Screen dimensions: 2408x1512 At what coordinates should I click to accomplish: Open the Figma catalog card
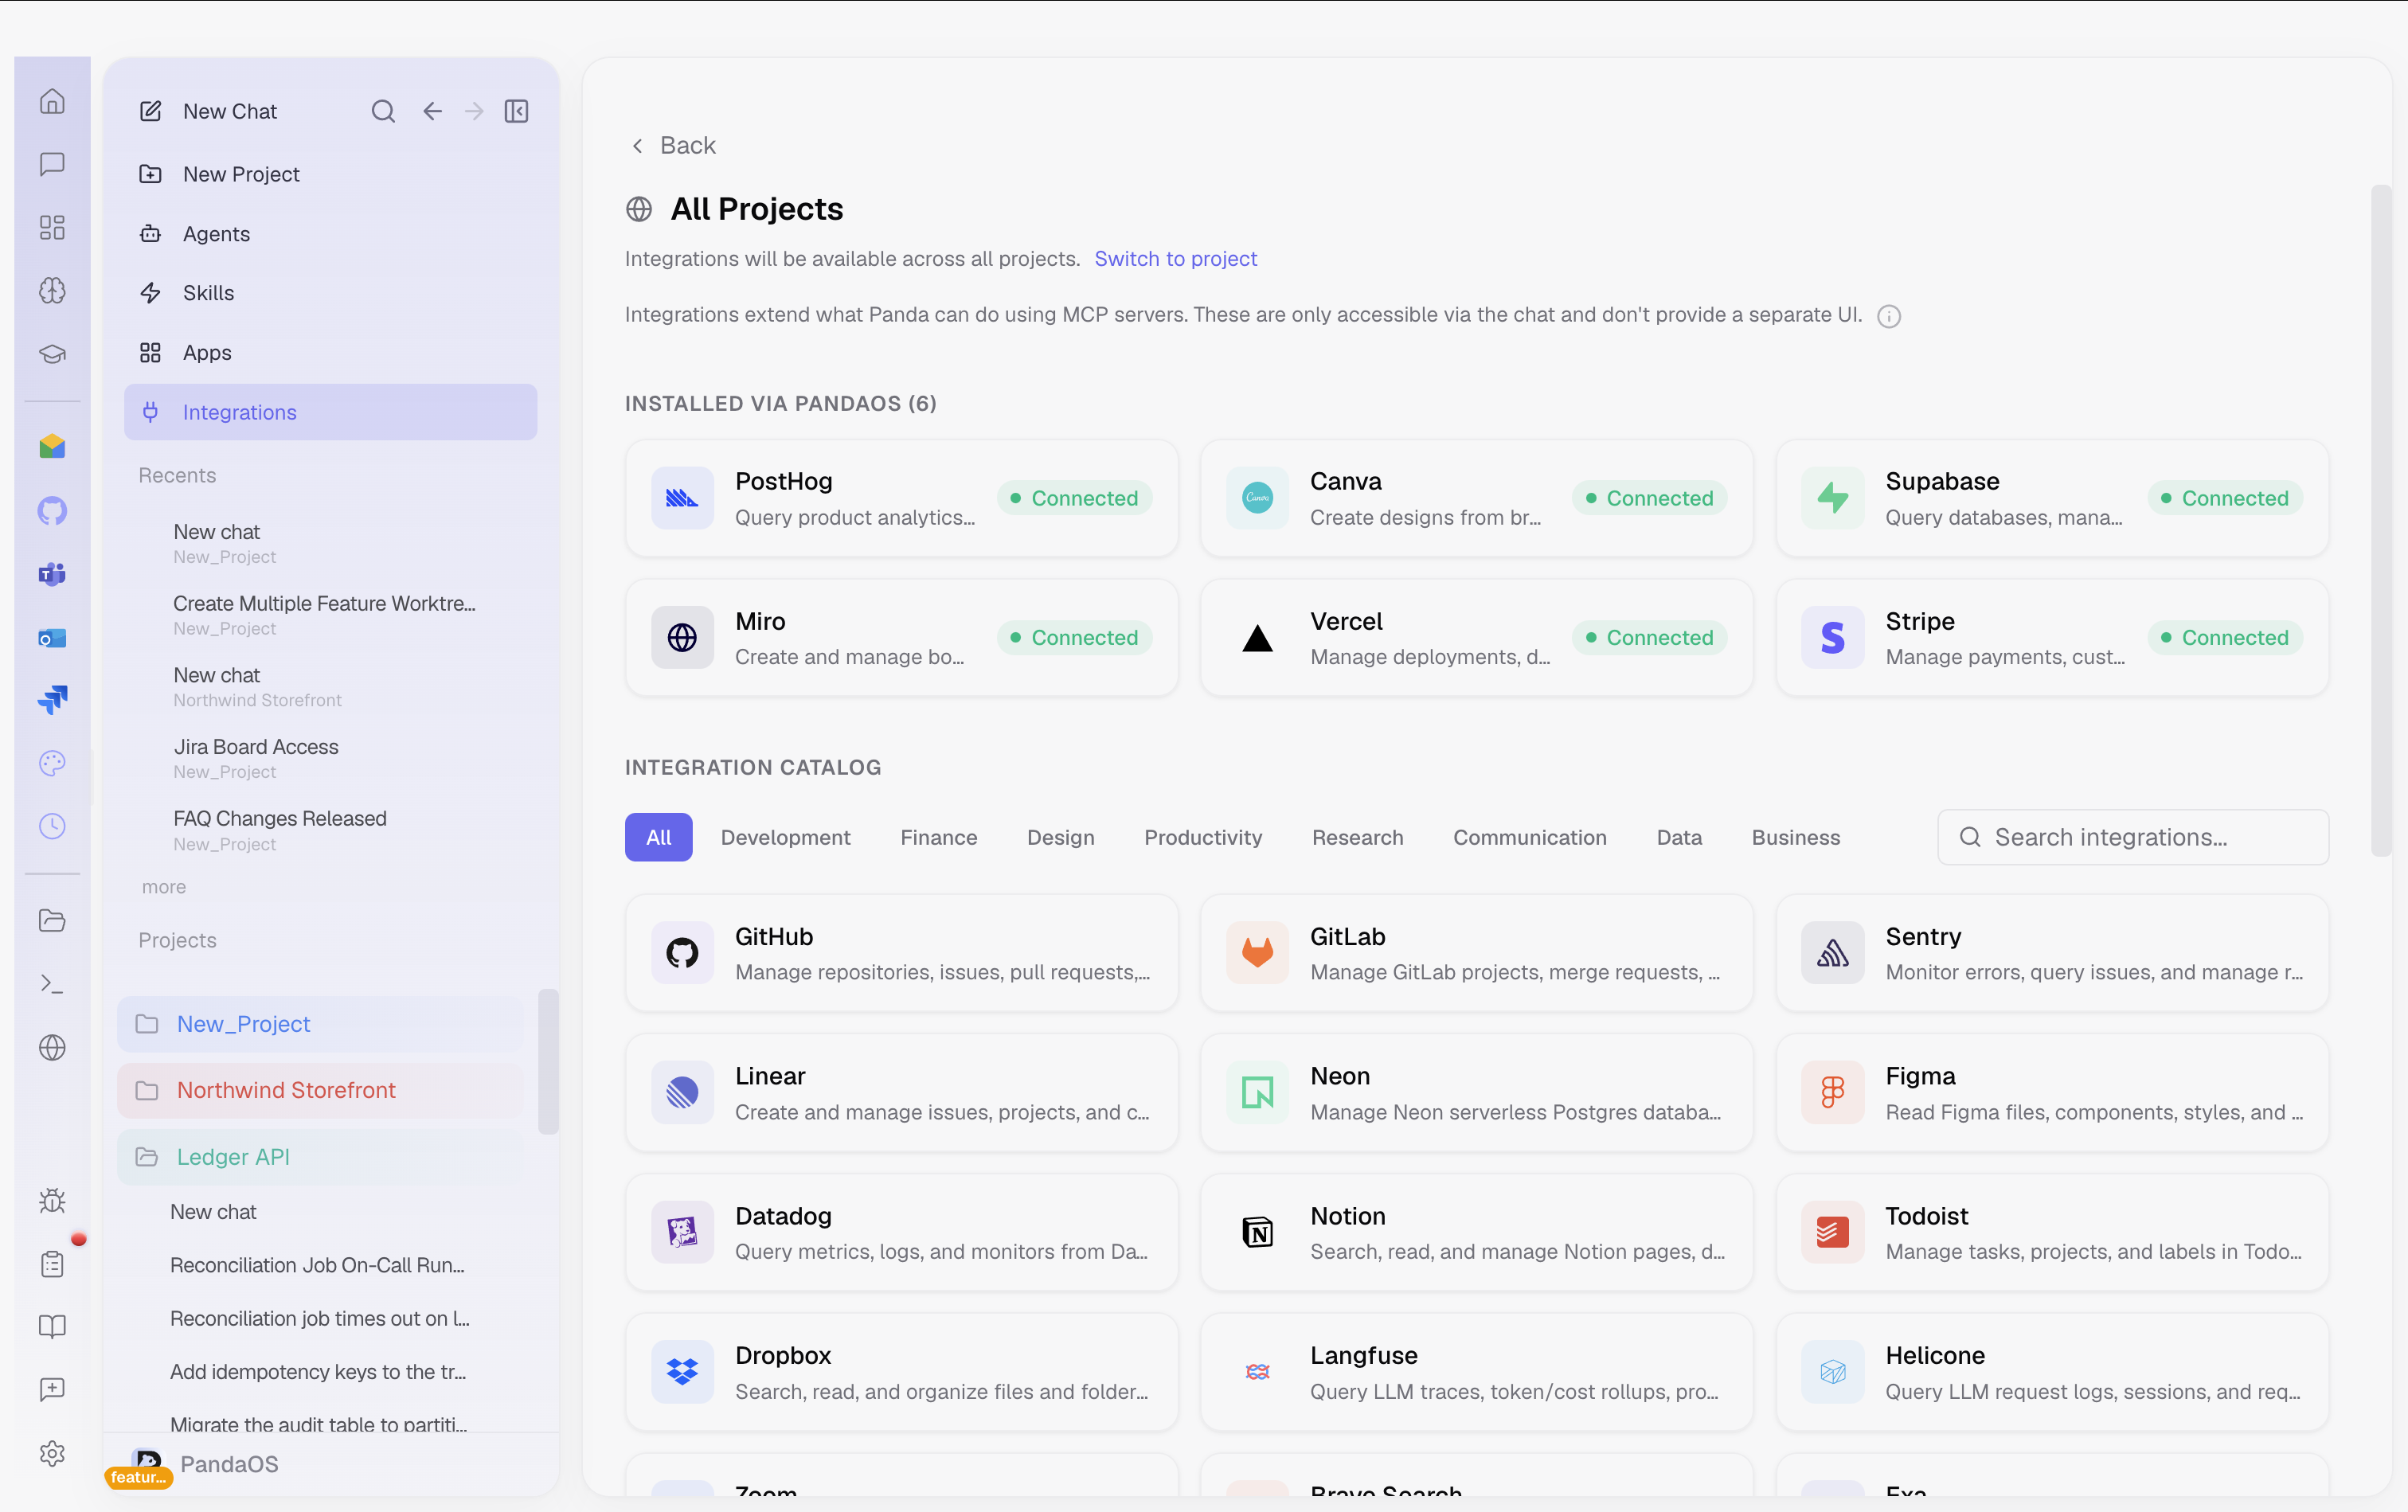[2051, 1092]
